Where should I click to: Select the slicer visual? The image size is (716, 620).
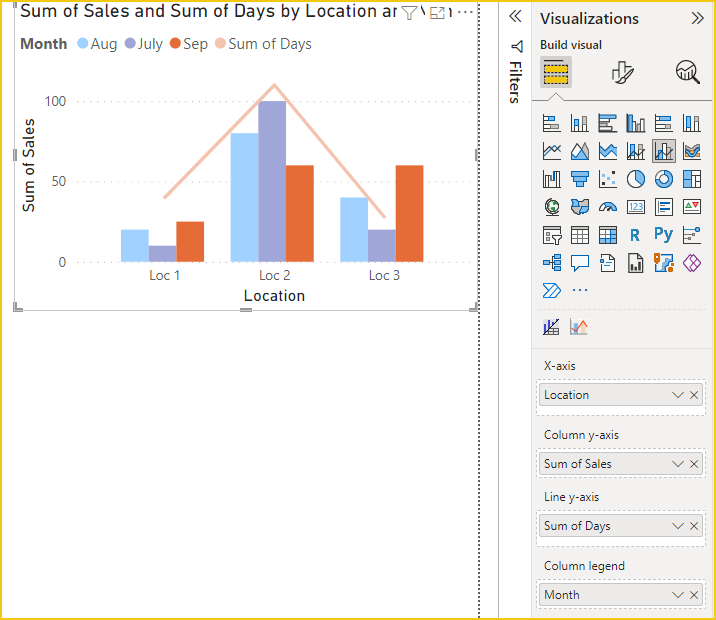click(x=552, y=235)
